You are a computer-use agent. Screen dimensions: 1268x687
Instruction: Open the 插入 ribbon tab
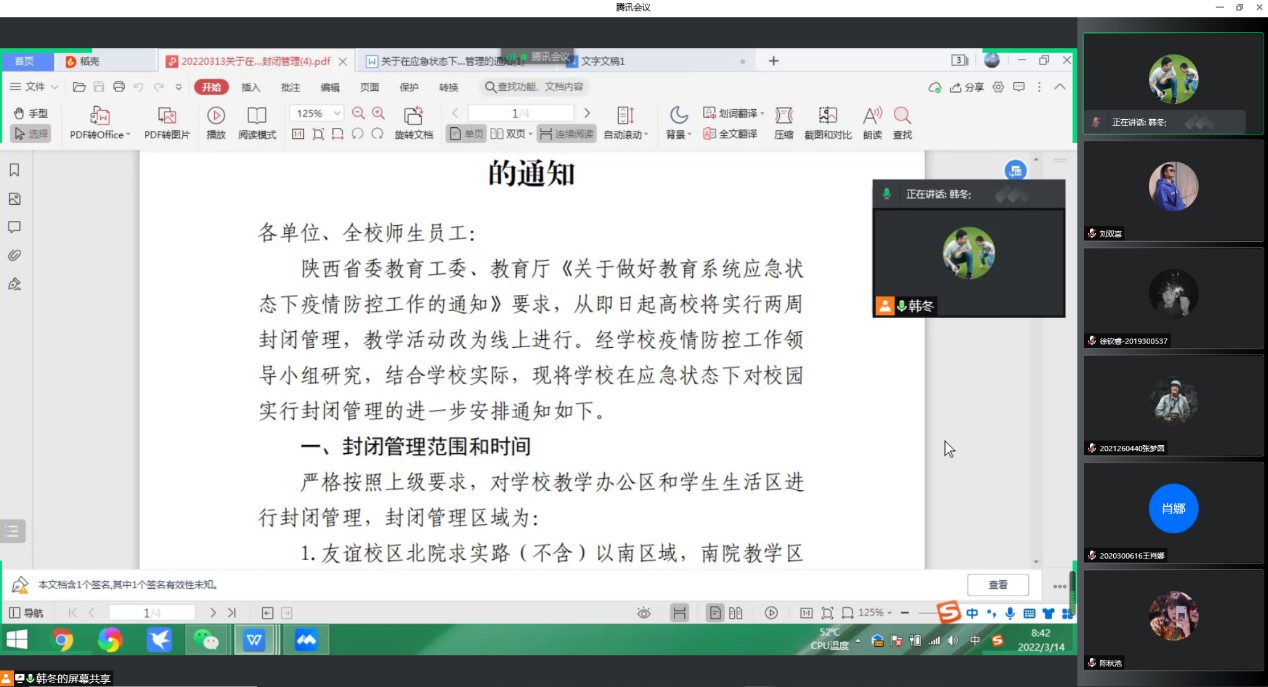pyautogui.click(x=250, y=87)
